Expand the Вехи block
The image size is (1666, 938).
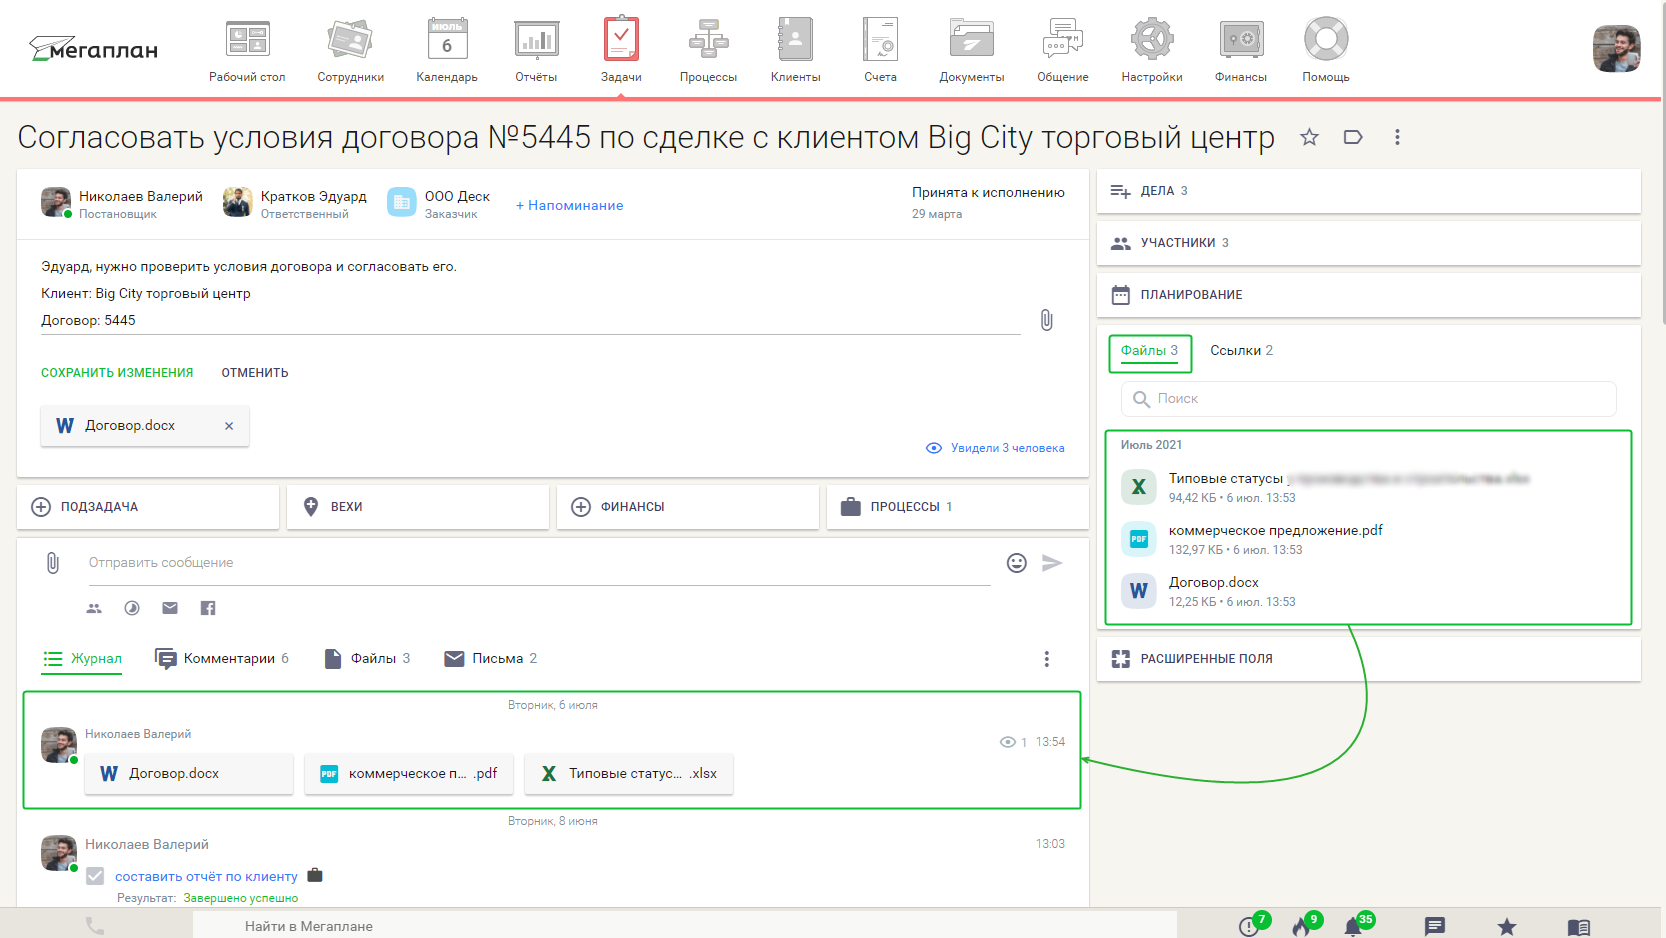[418, 507]
